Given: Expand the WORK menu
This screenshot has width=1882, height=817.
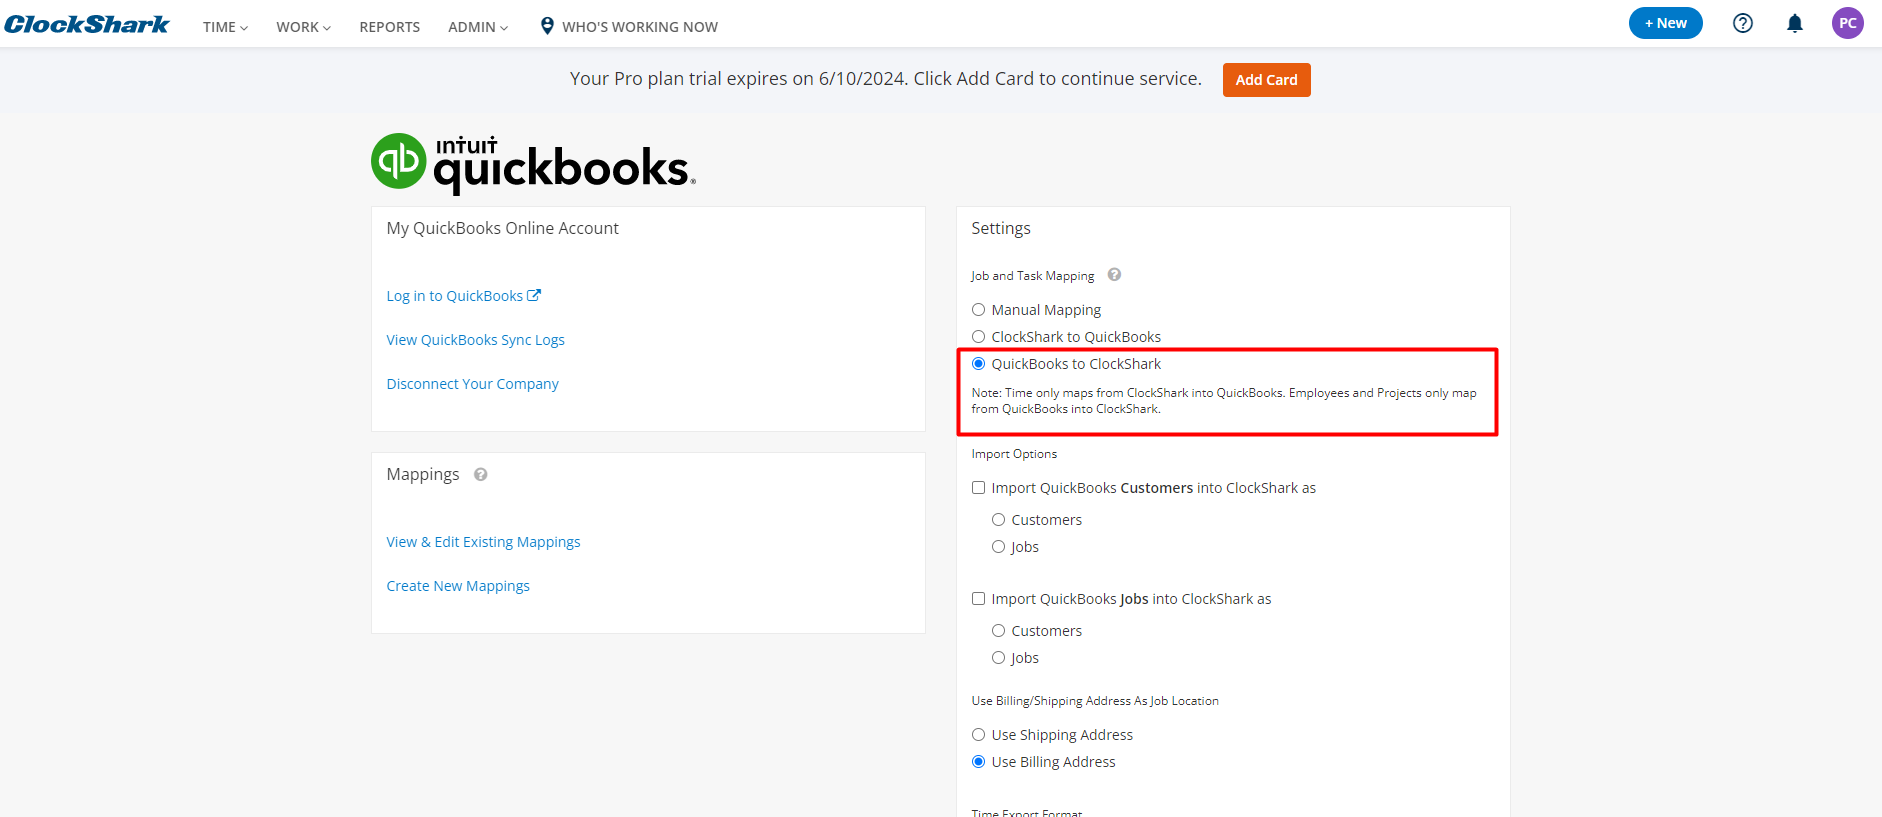Looking at the screenshot, I should tap(303, 27).
